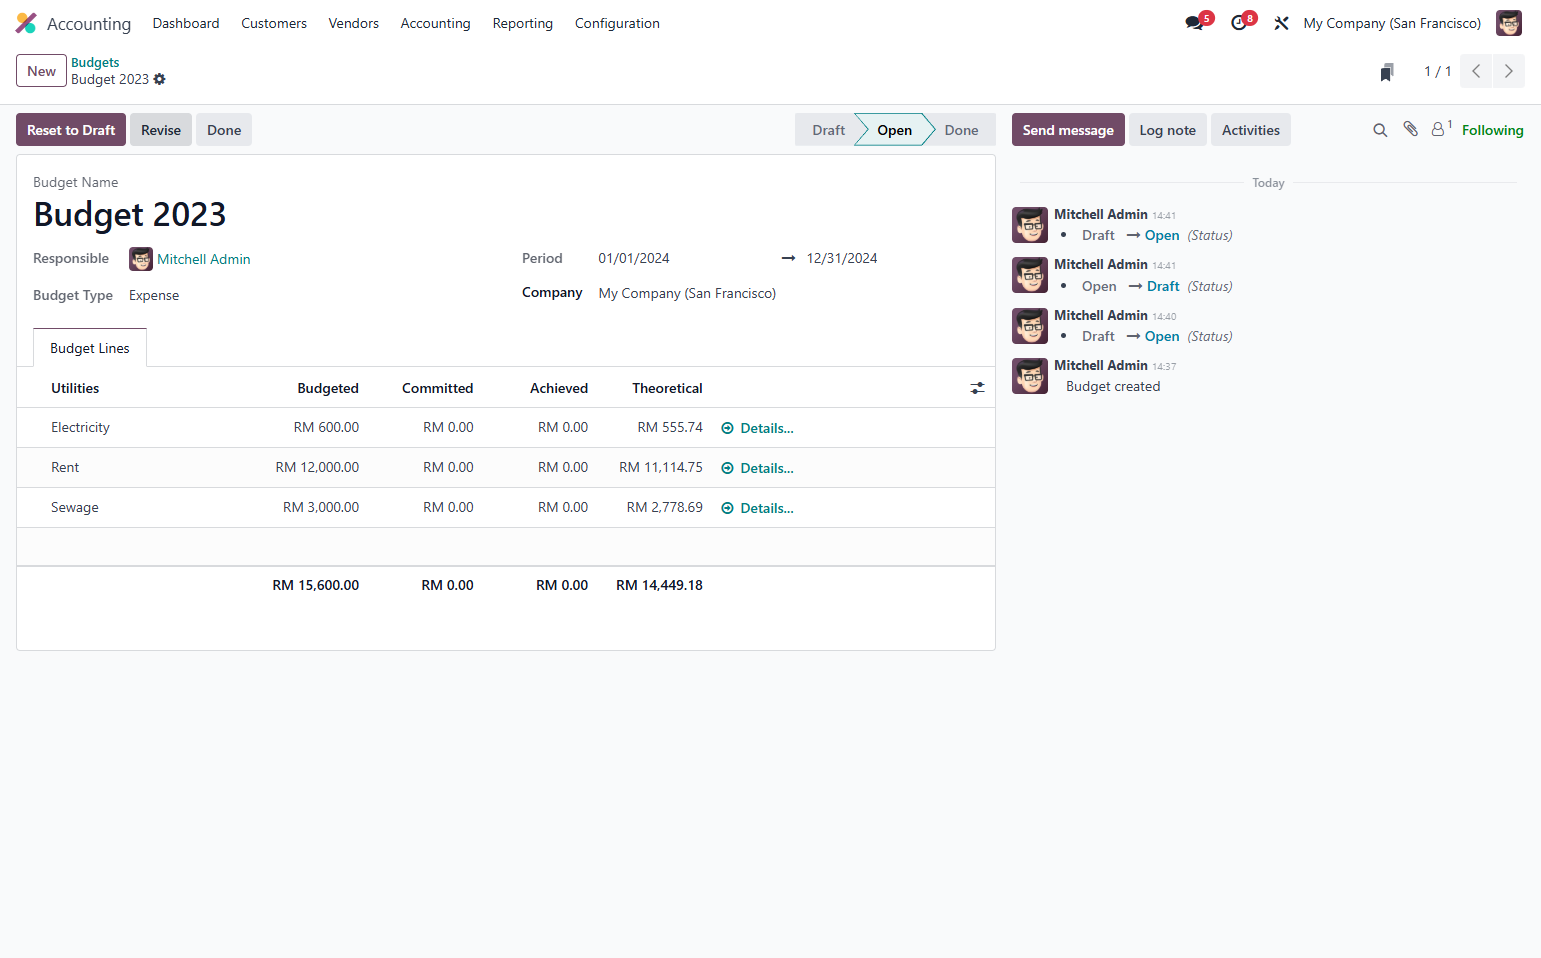Screen dimensions: 1541x958
Task: Click the Revise button
Action: click(161, 130)
